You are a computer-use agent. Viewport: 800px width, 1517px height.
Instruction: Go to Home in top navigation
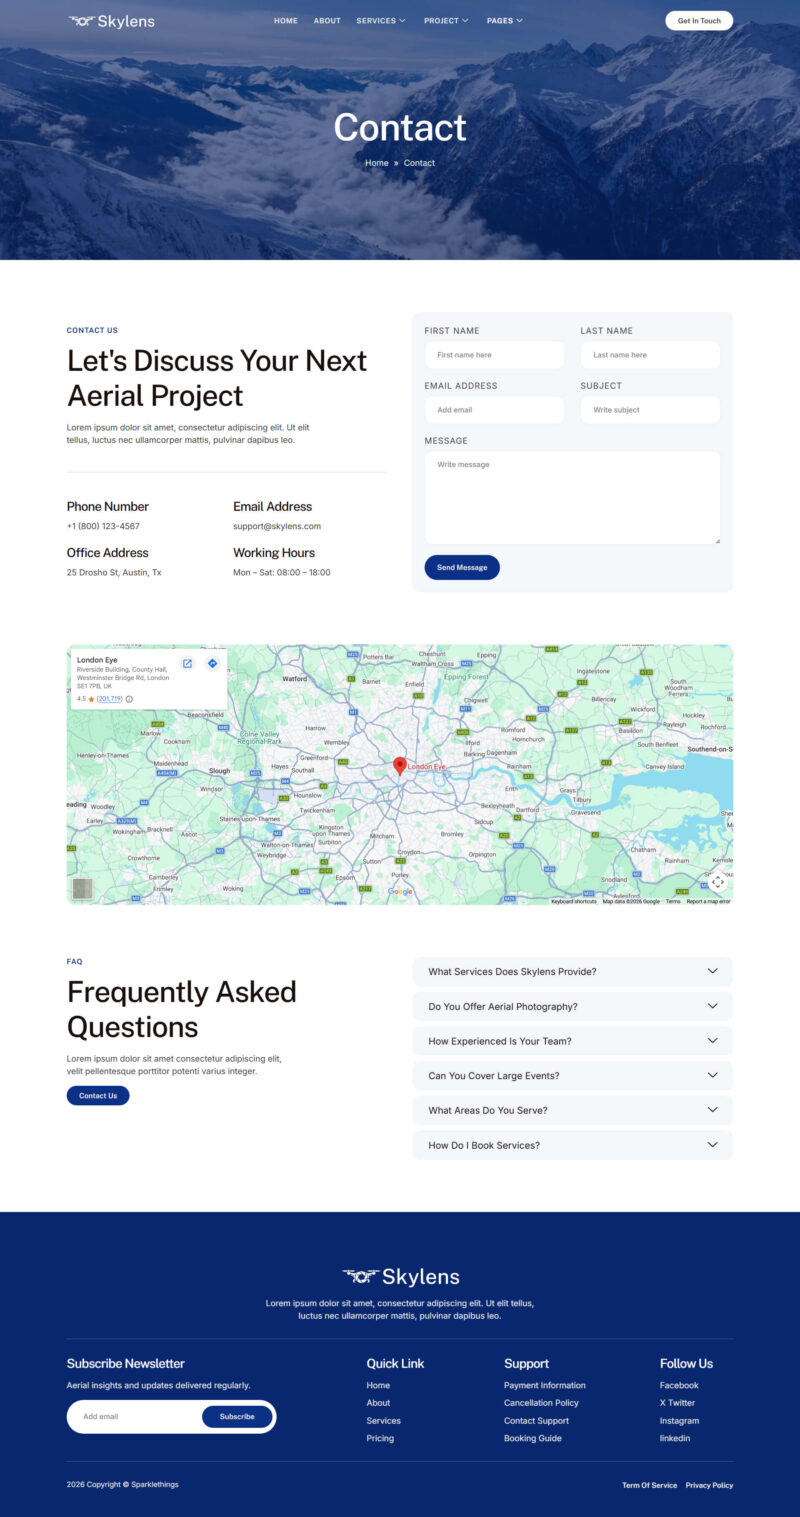(x=286, y=21)
